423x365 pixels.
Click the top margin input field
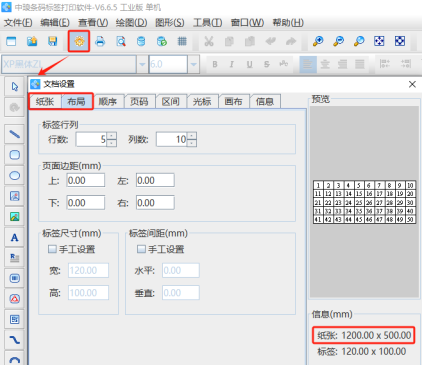pos(86,180)
